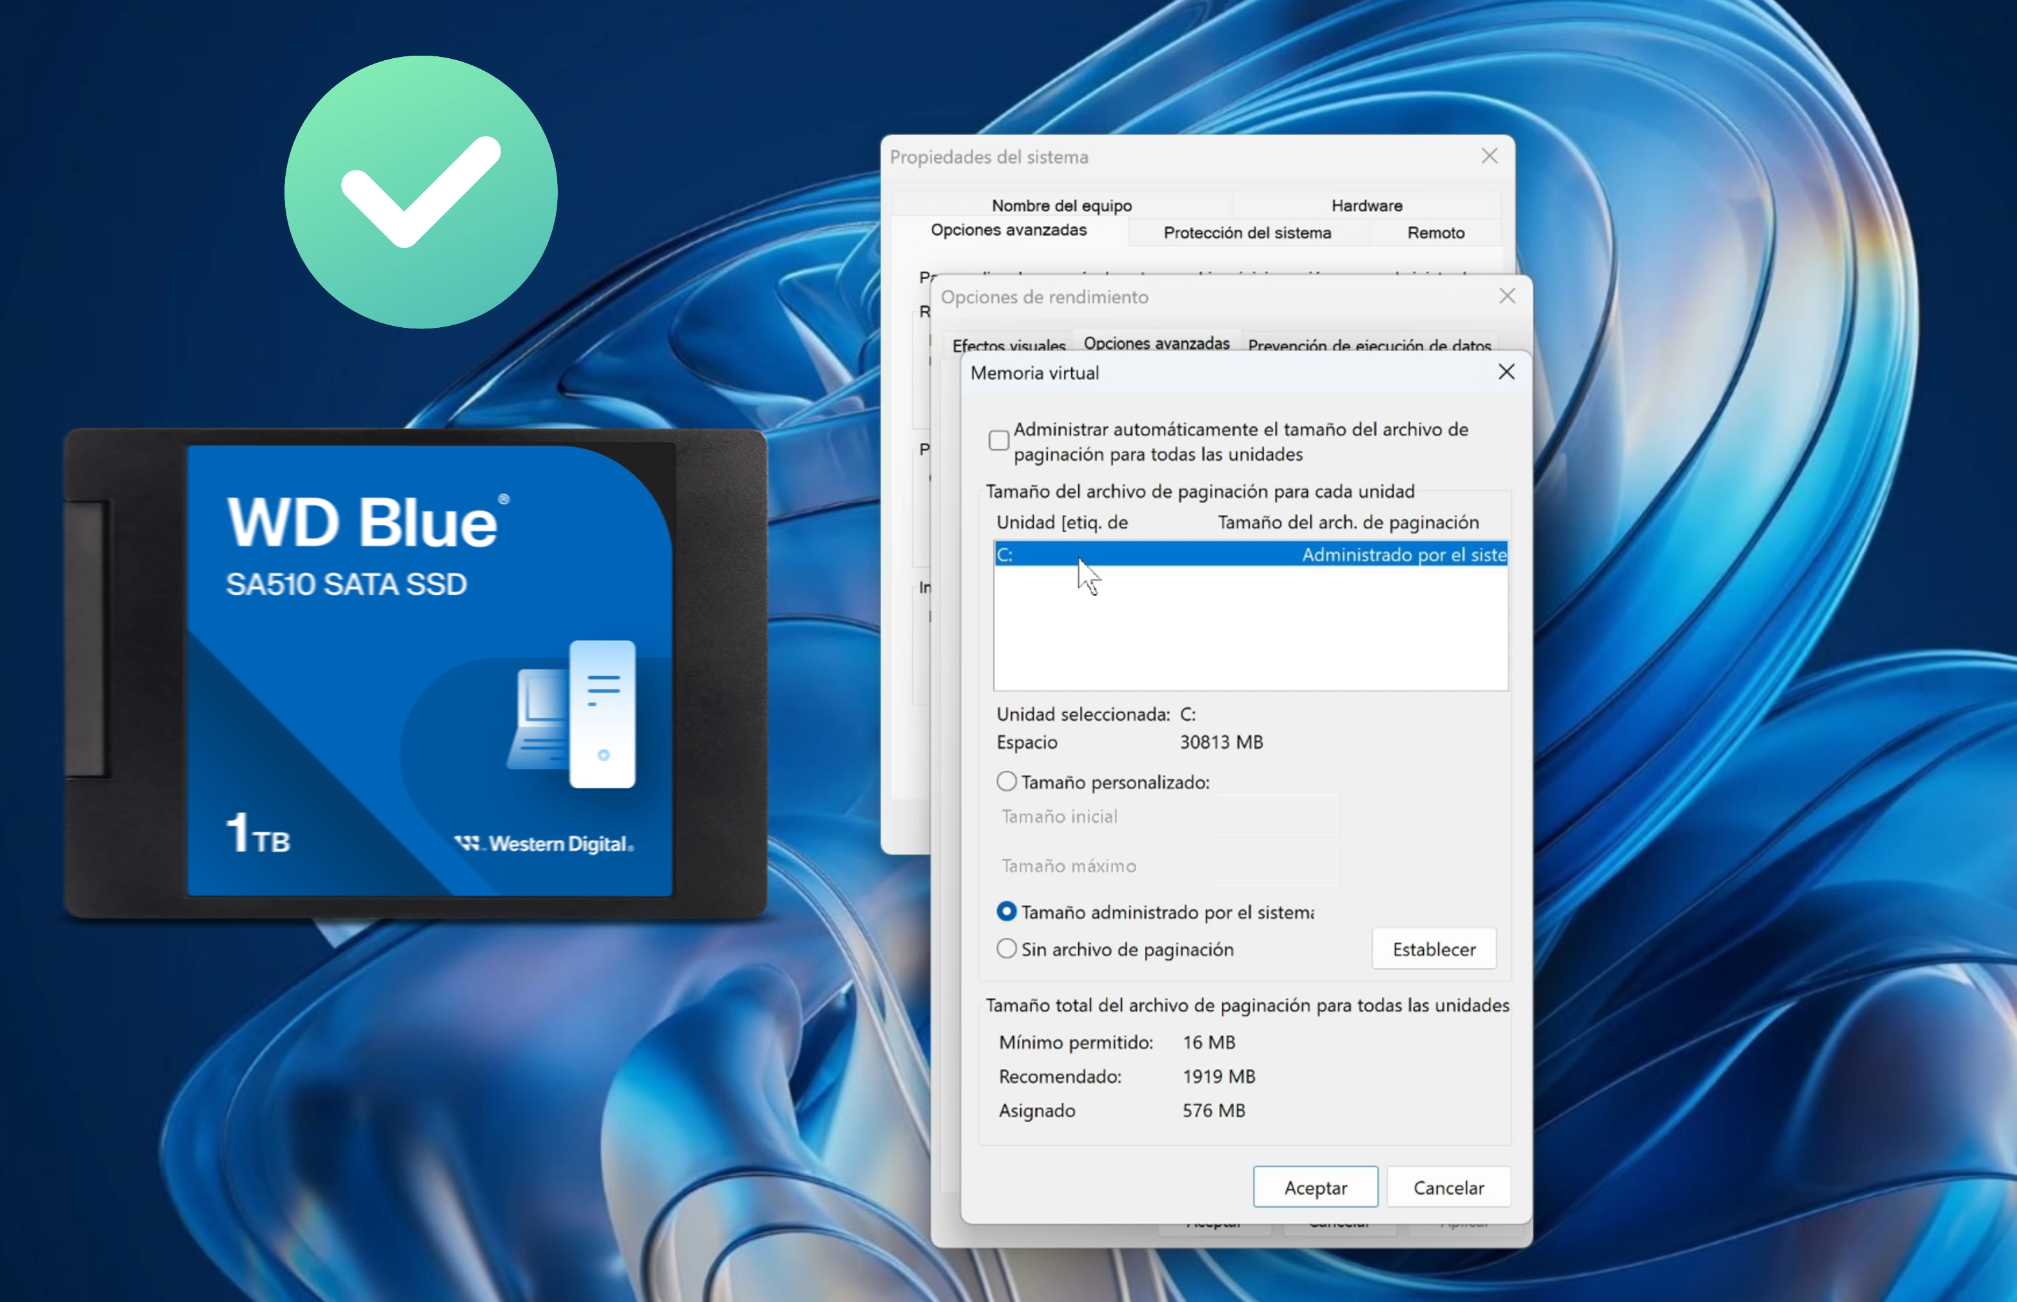Open Nombre del equipo tab
Screen dimensions: 2017x1302
click(x=1061, y=205)
